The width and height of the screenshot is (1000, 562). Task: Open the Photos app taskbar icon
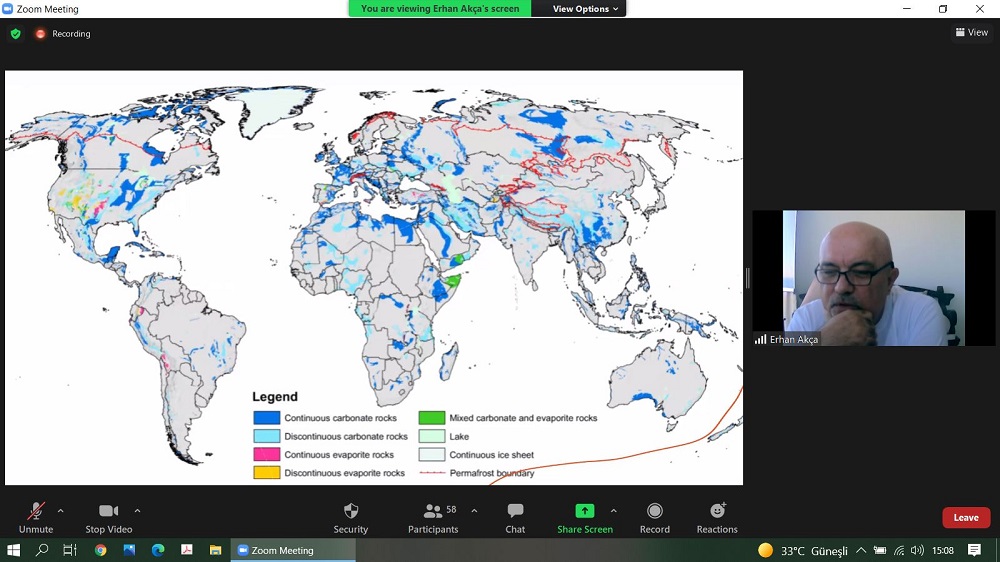tap(129, 550)
